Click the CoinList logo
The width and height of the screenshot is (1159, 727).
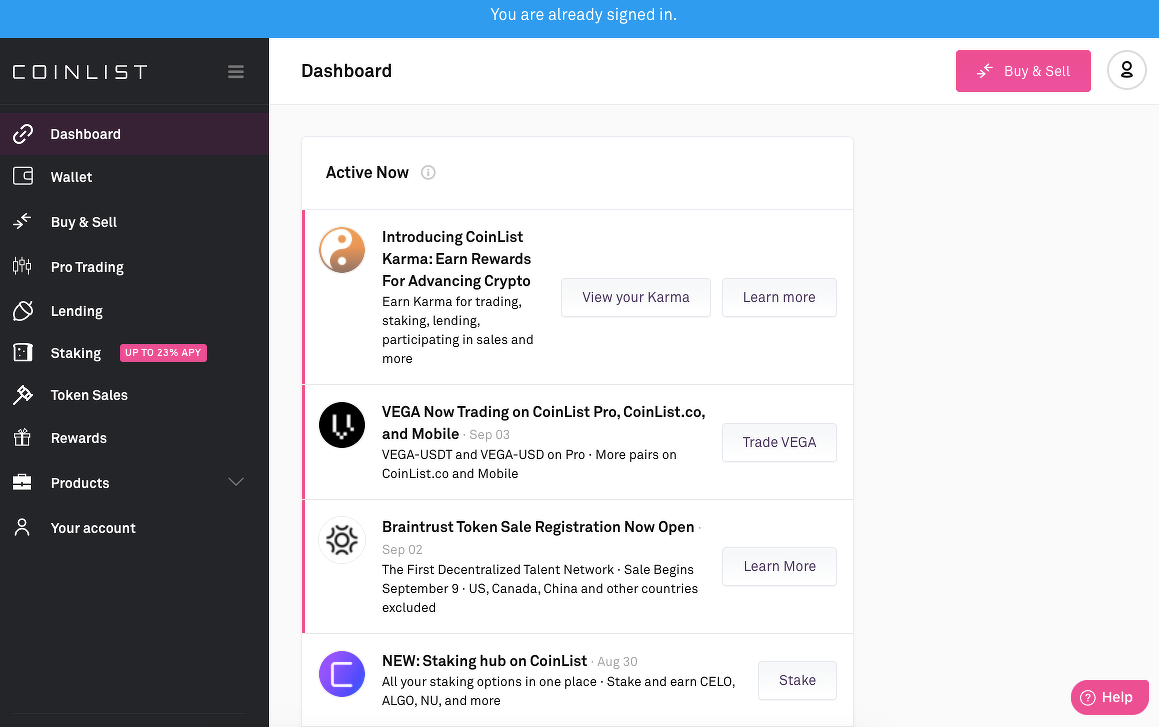pyautogui.click(x=80, y=72)
